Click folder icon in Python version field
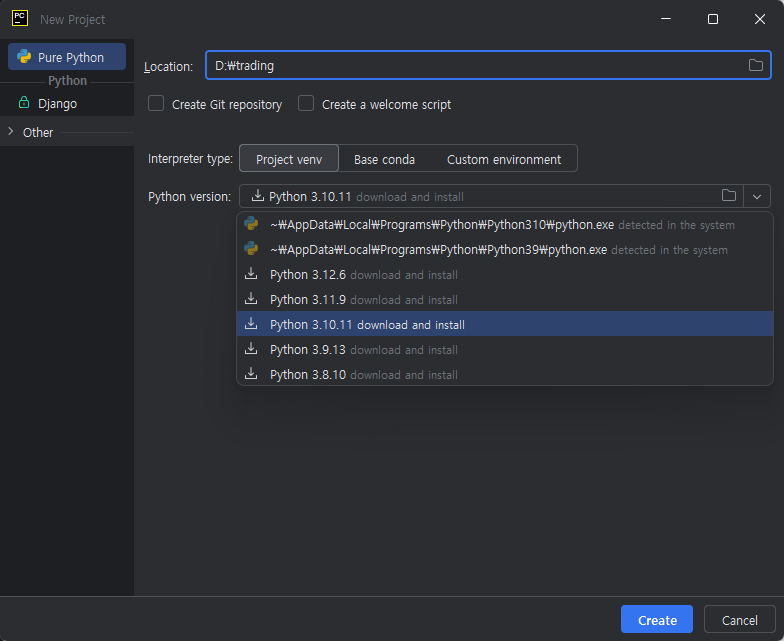 click(x=729, y=196)
